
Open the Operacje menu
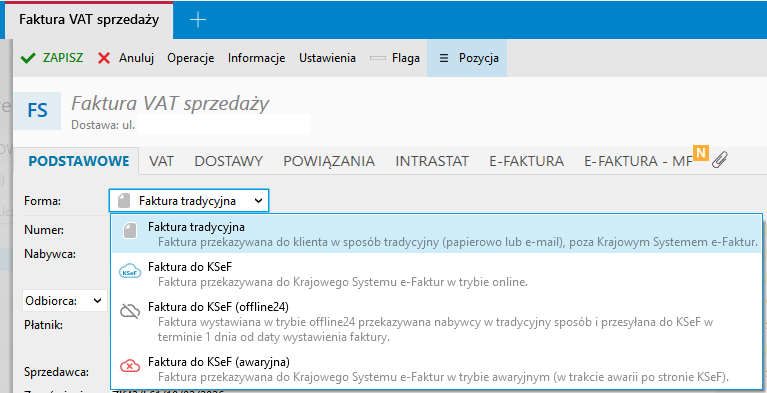(191, 58)
